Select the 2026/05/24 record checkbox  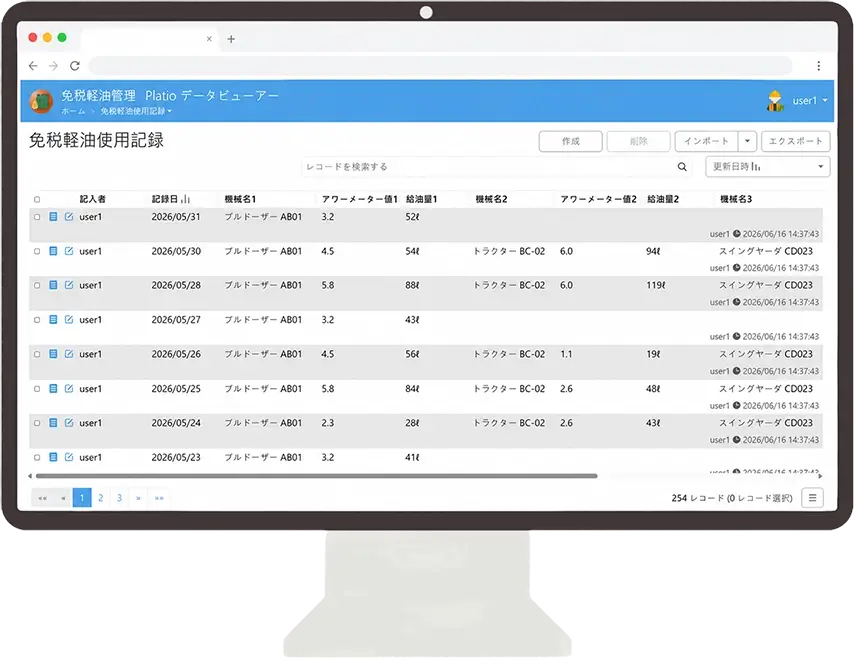tap(37, 423)
